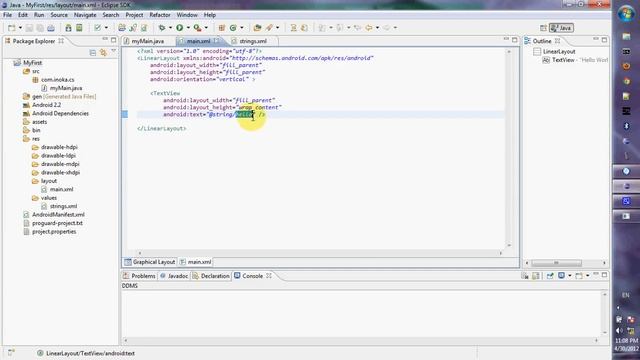Click the EN language indicator in taskbar
Screen dimensions: 640x360
(626, 295)
